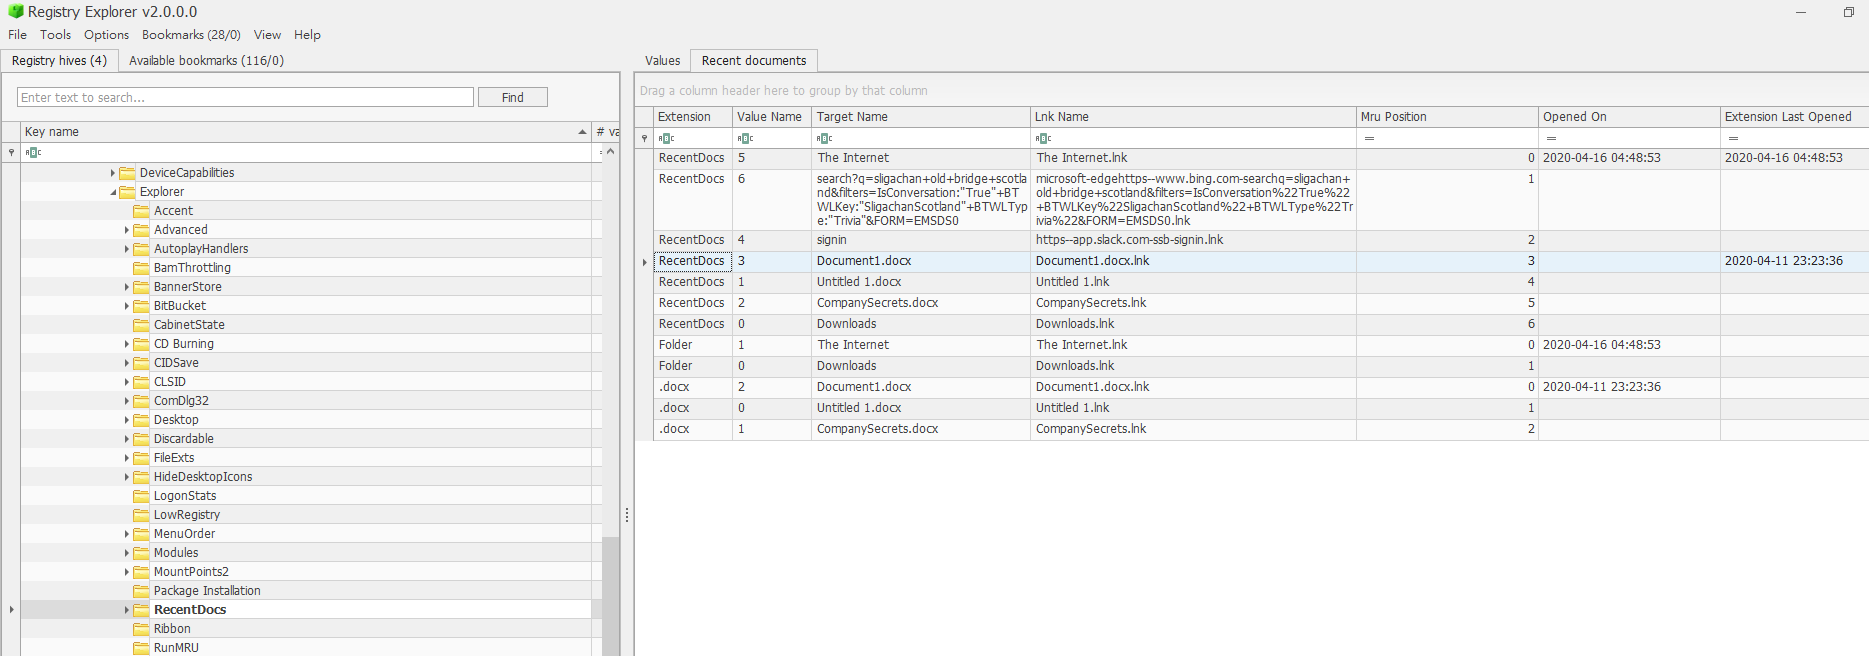Open the File menu
The width and height of the screenshot is (1869, 656).
click(18, 35)
